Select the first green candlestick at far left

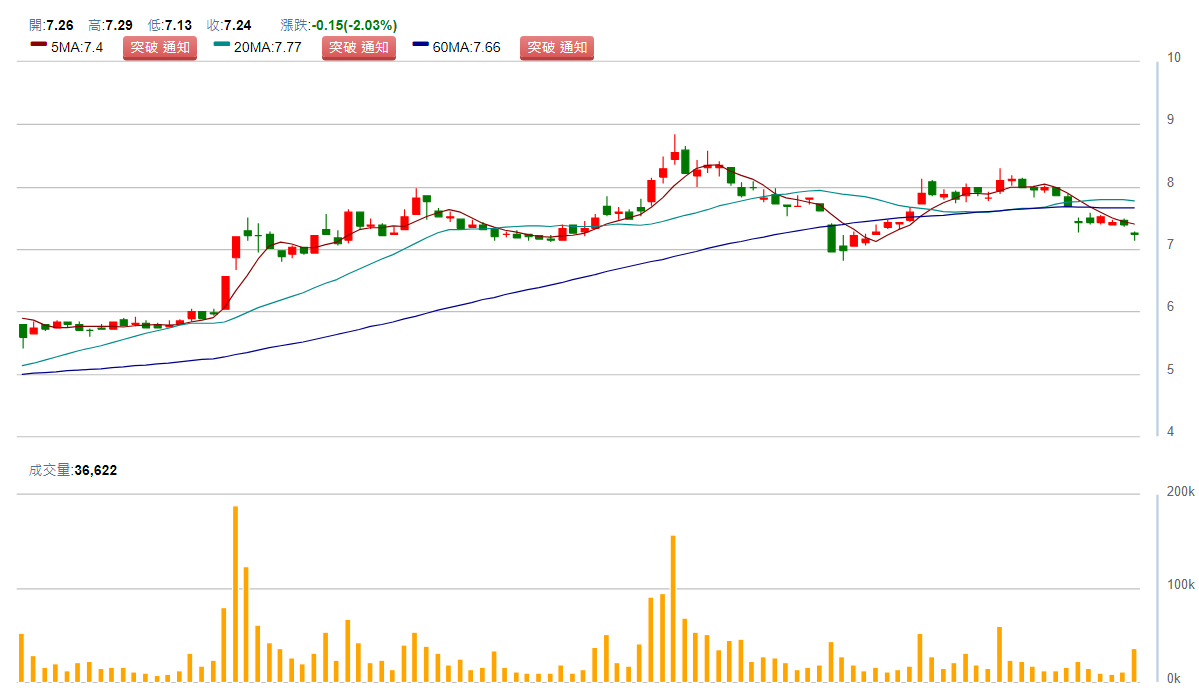[x=22, y=331]
